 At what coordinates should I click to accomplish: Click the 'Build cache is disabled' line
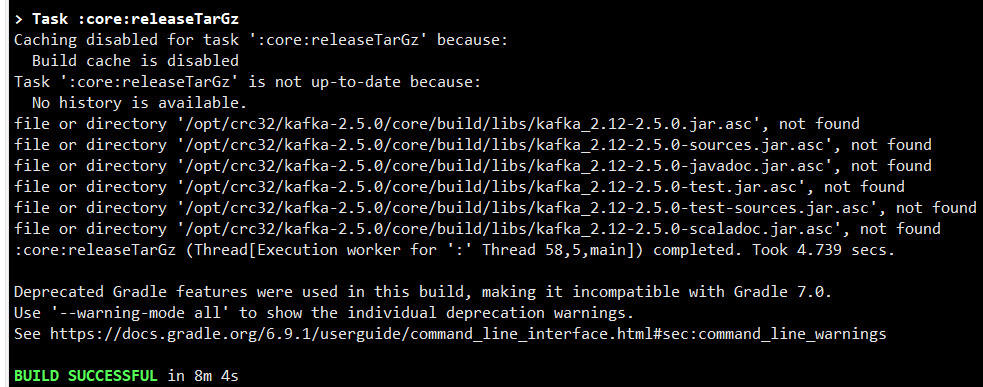(135, 61)
